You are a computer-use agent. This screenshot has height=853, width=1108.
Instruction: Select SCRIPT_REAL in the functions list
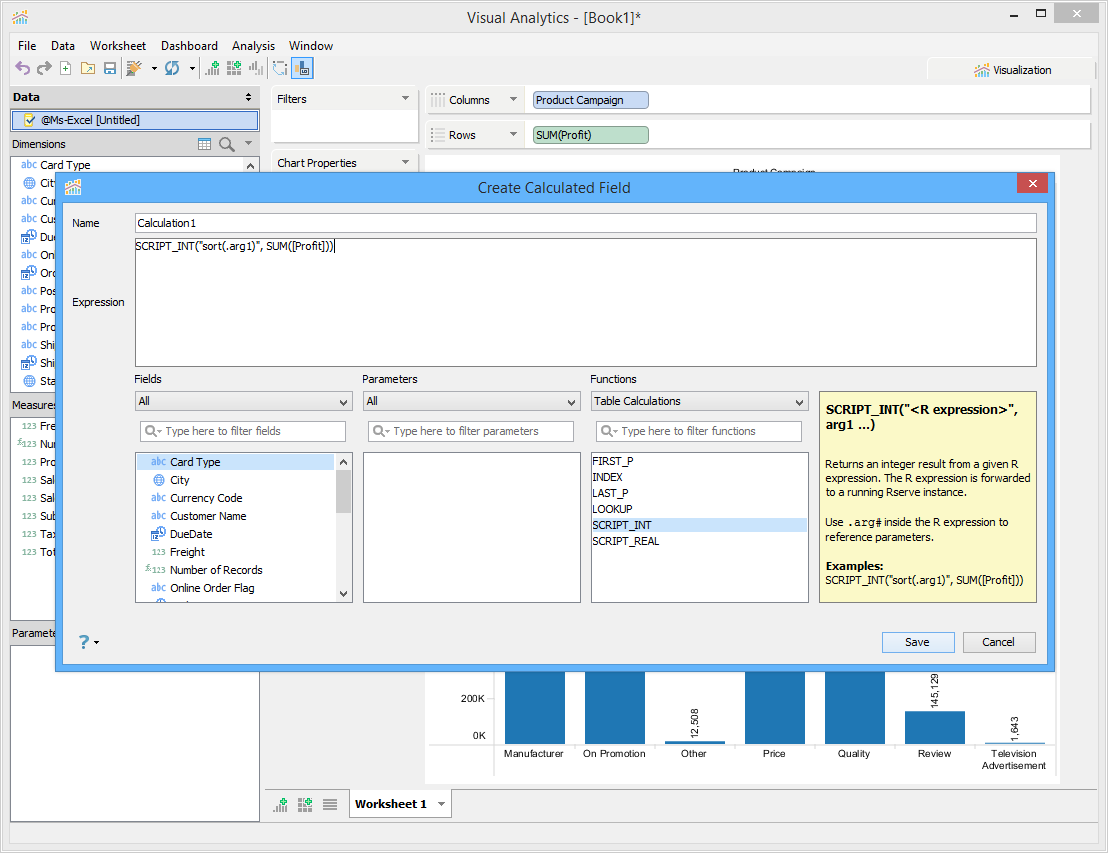[626, 541]
